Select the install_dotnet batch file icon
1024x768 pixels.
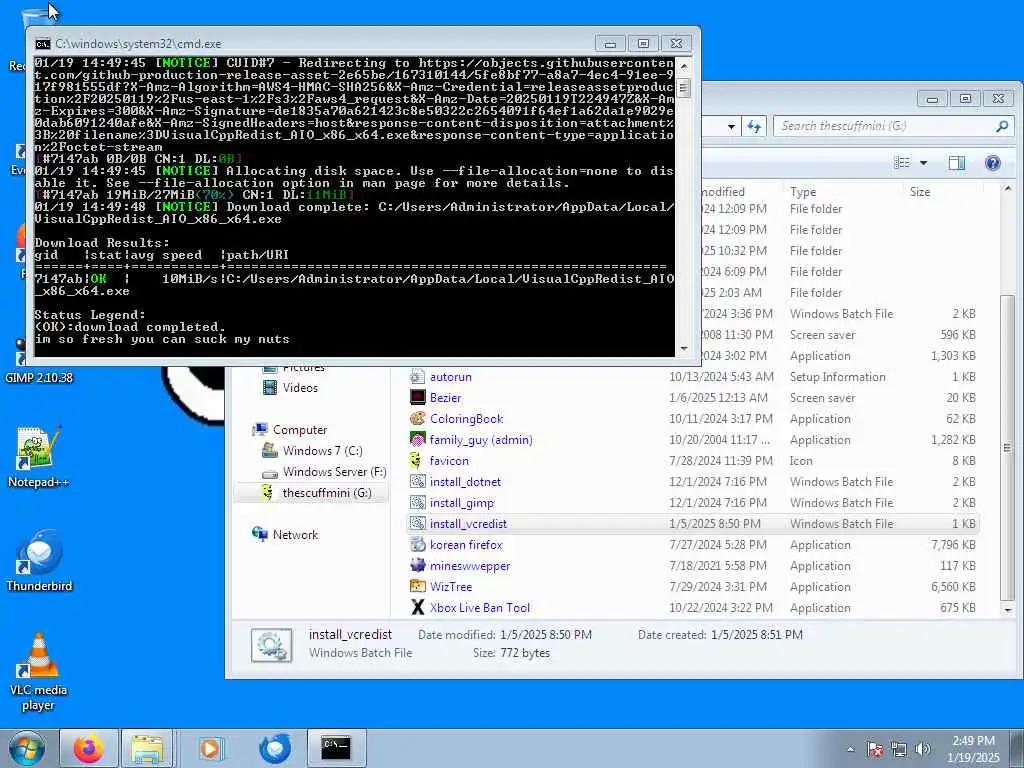[x=417, y=481]
